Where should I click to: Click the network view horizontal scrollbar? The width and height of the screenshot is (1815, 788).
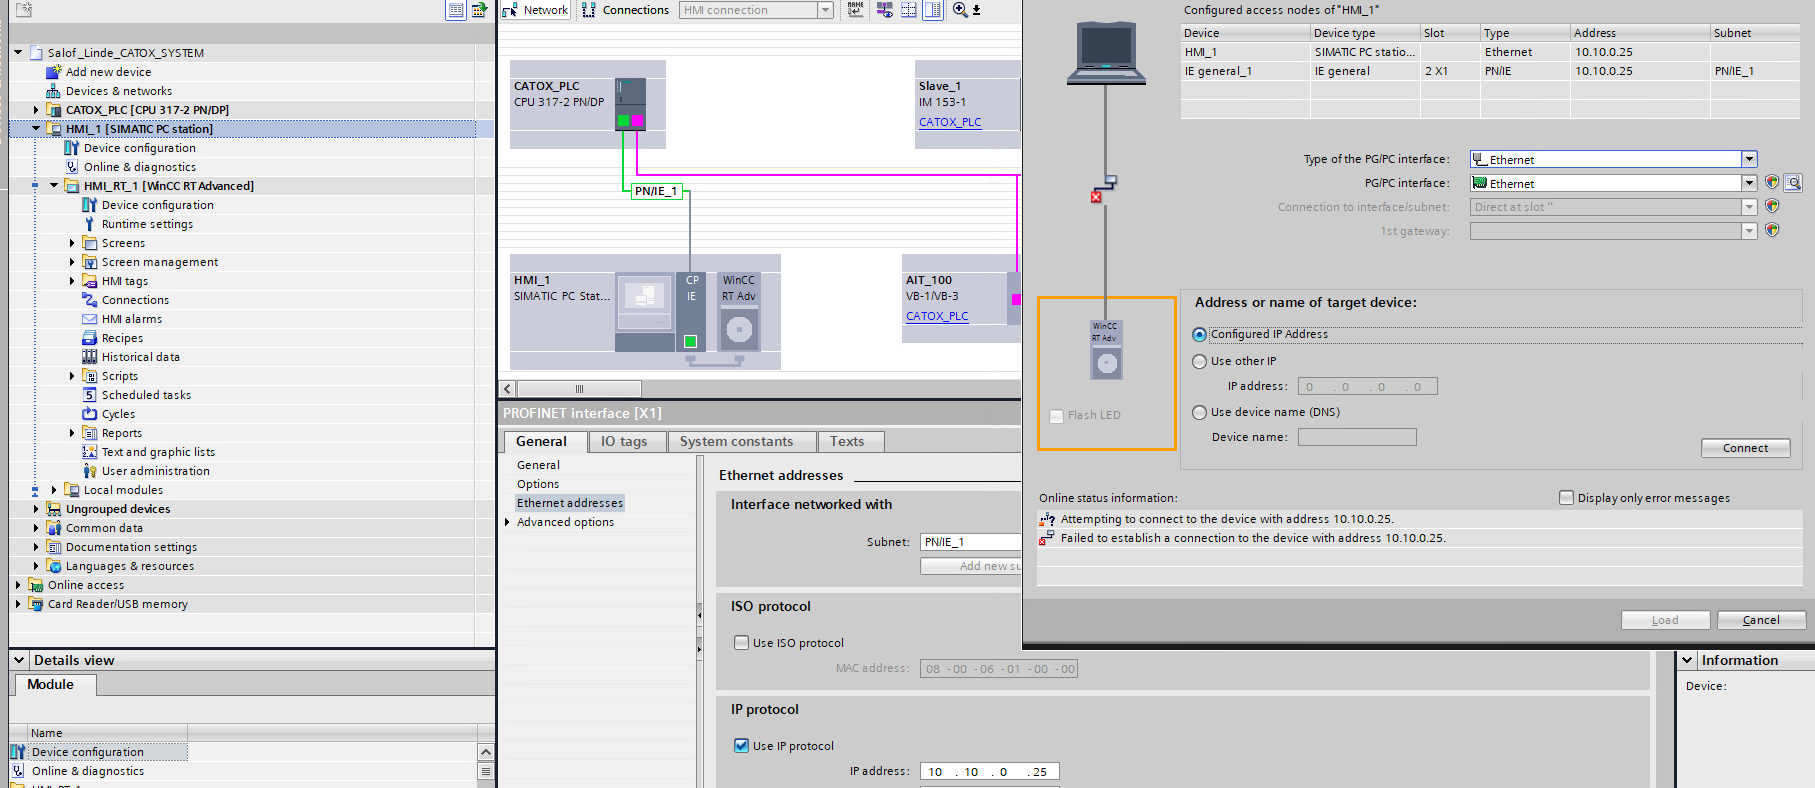[579, 389]
